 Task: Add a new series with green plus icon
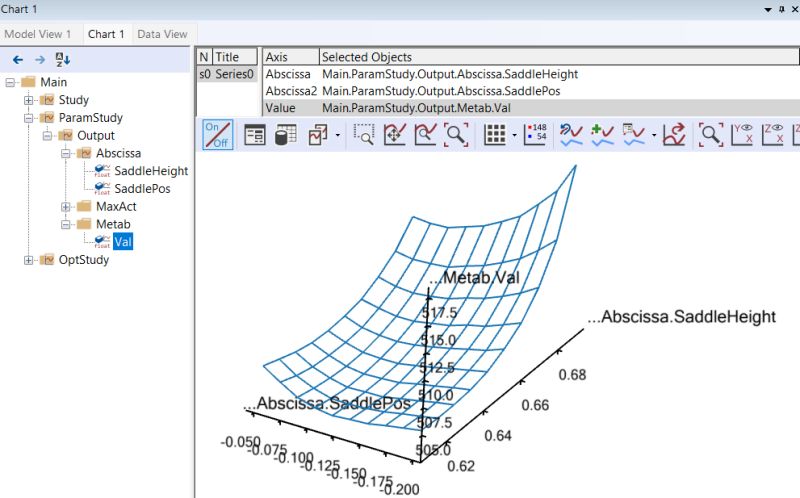click(x=602, y=135)
